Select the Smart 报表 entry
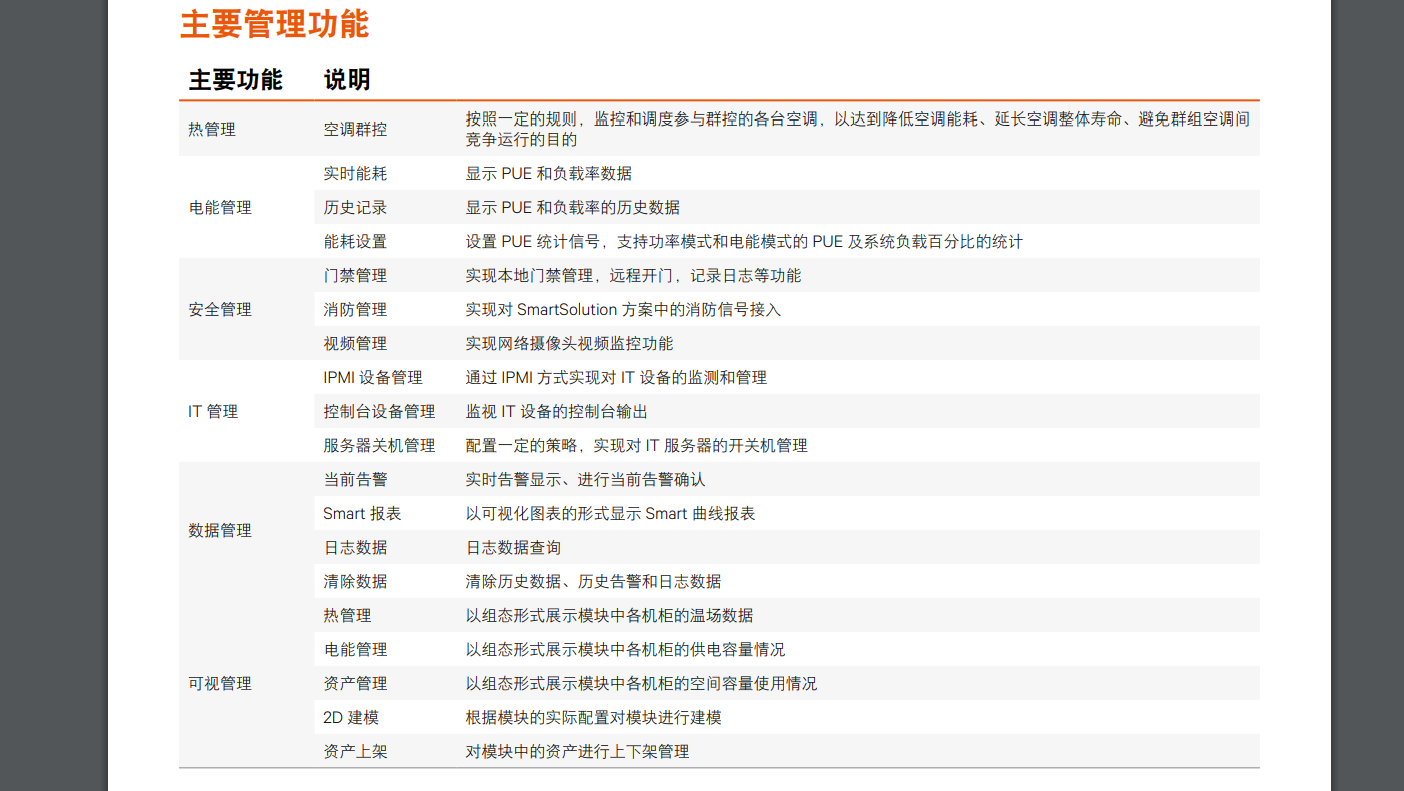1404x791 pixels. [x=362, y=513]
